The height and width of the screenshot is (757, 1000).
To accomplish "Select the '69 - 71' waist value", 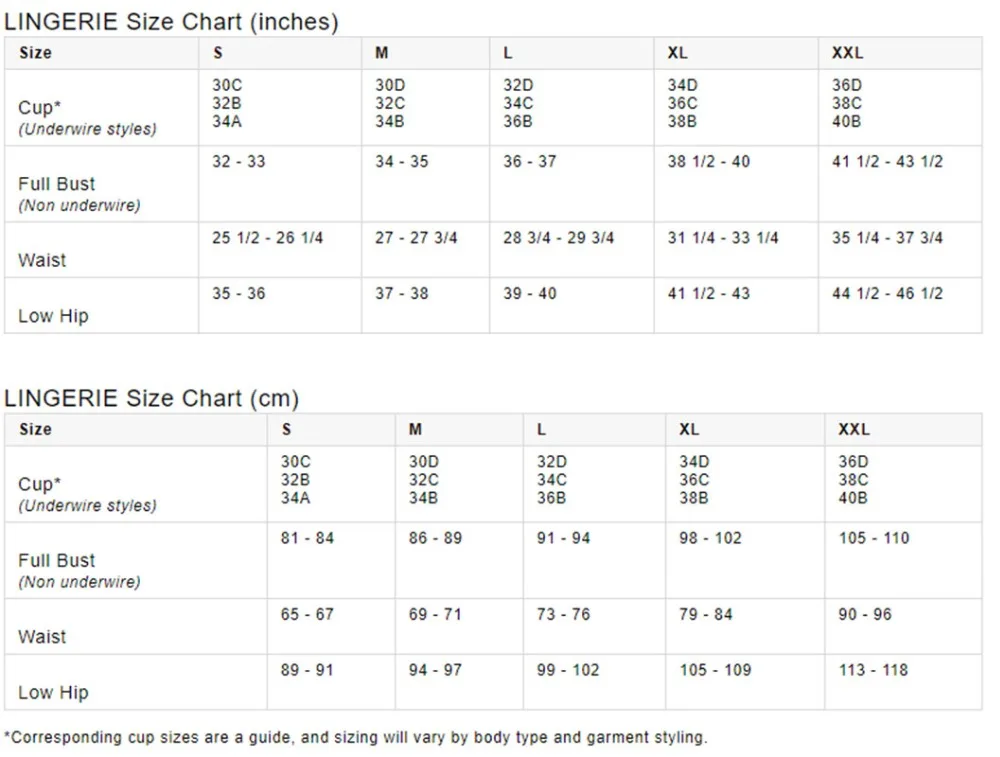I will pyautogui.click(x=435, y=614).
